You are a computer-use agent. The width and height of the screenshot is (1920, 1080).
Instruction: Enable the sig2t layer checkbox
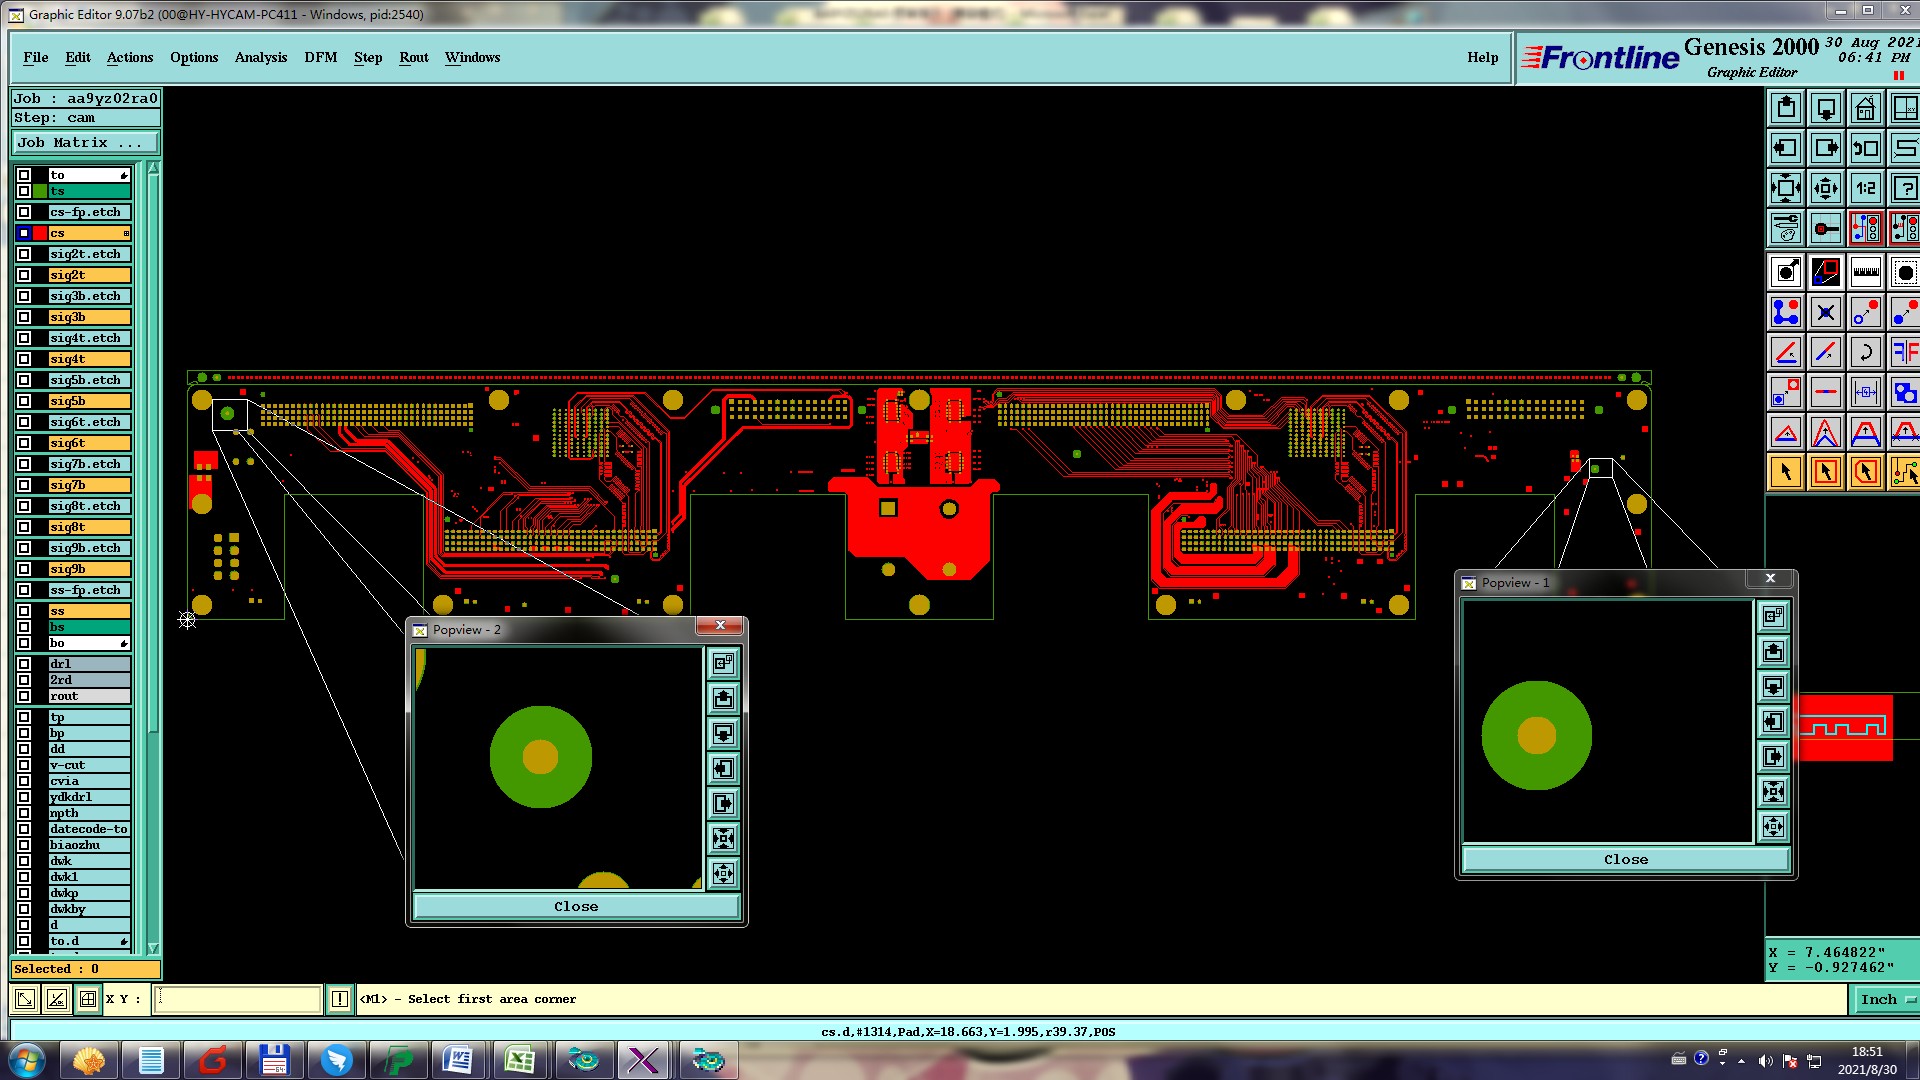24,275
